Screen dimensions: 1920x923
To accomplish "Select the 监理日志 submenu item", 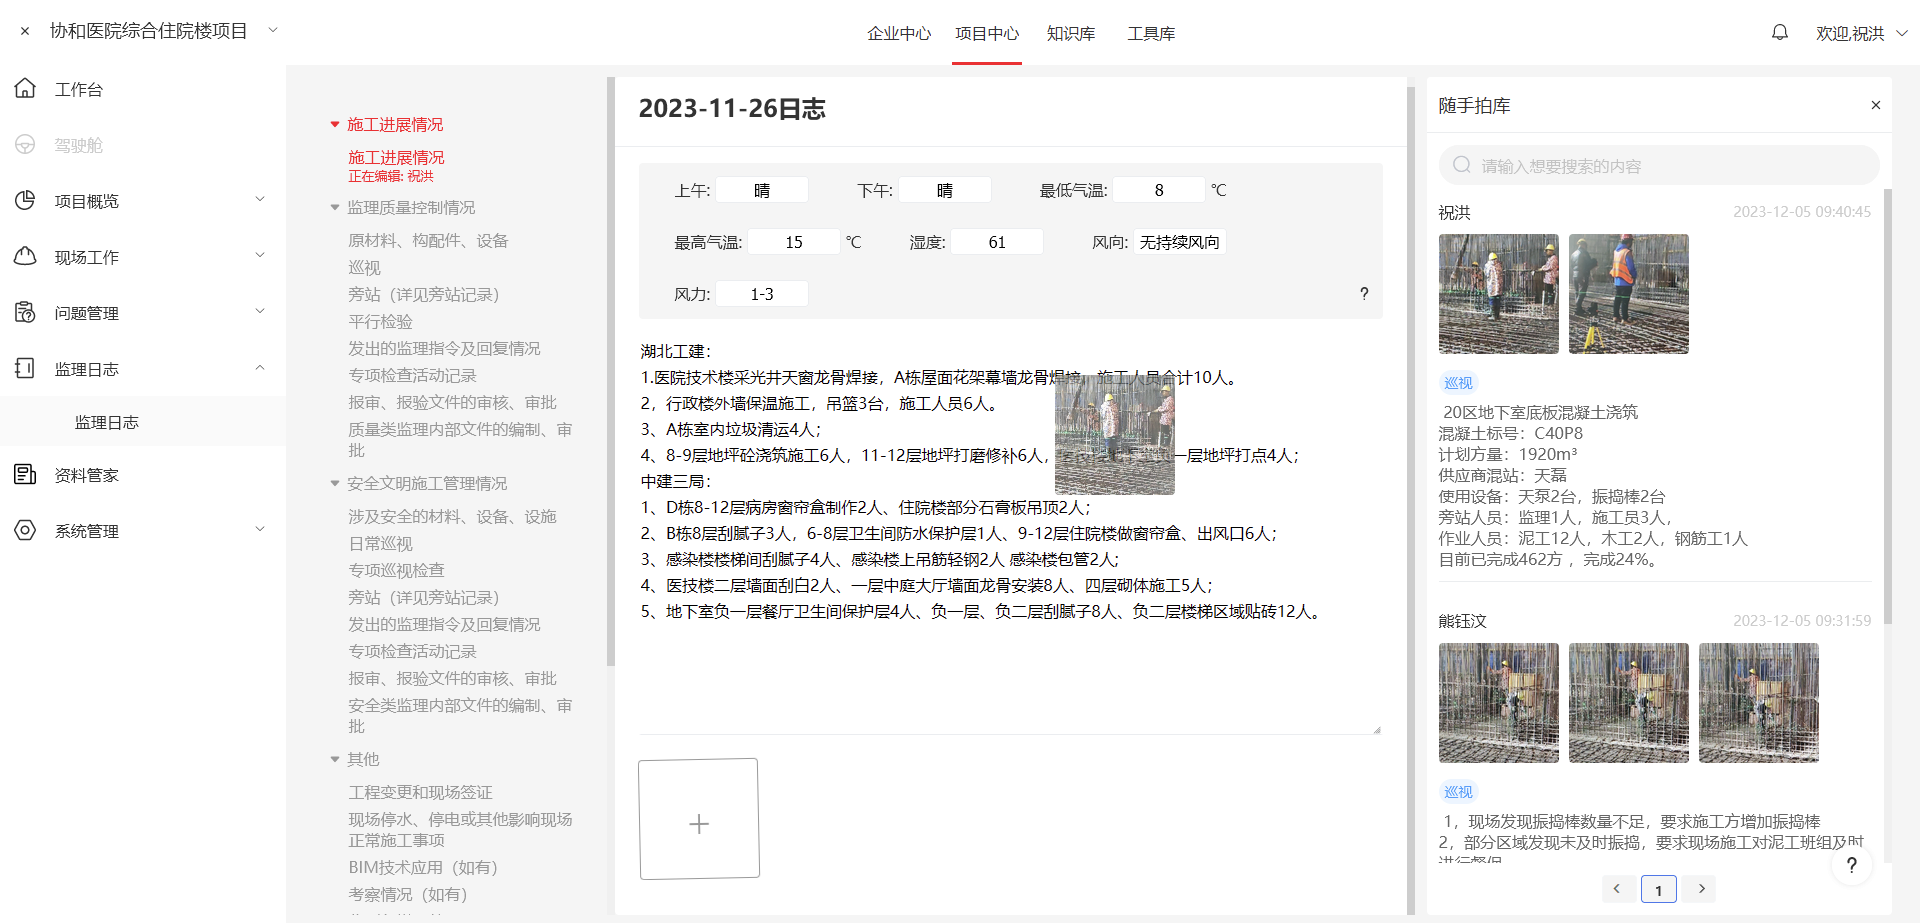I will (x=143, y=422).
